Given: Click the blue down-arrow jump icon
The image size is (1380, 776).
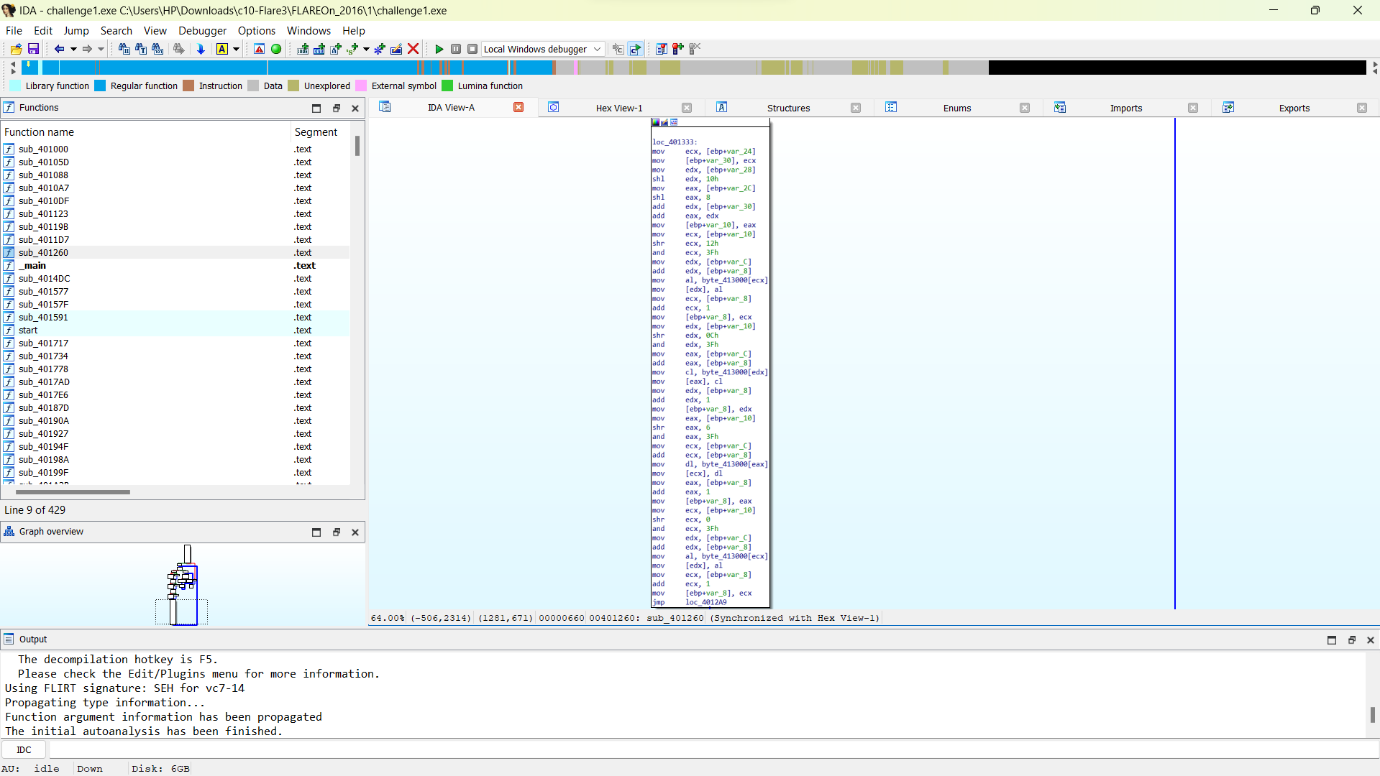Looking at the screenshot, I should pyautogui.click(x=200, y=49).
